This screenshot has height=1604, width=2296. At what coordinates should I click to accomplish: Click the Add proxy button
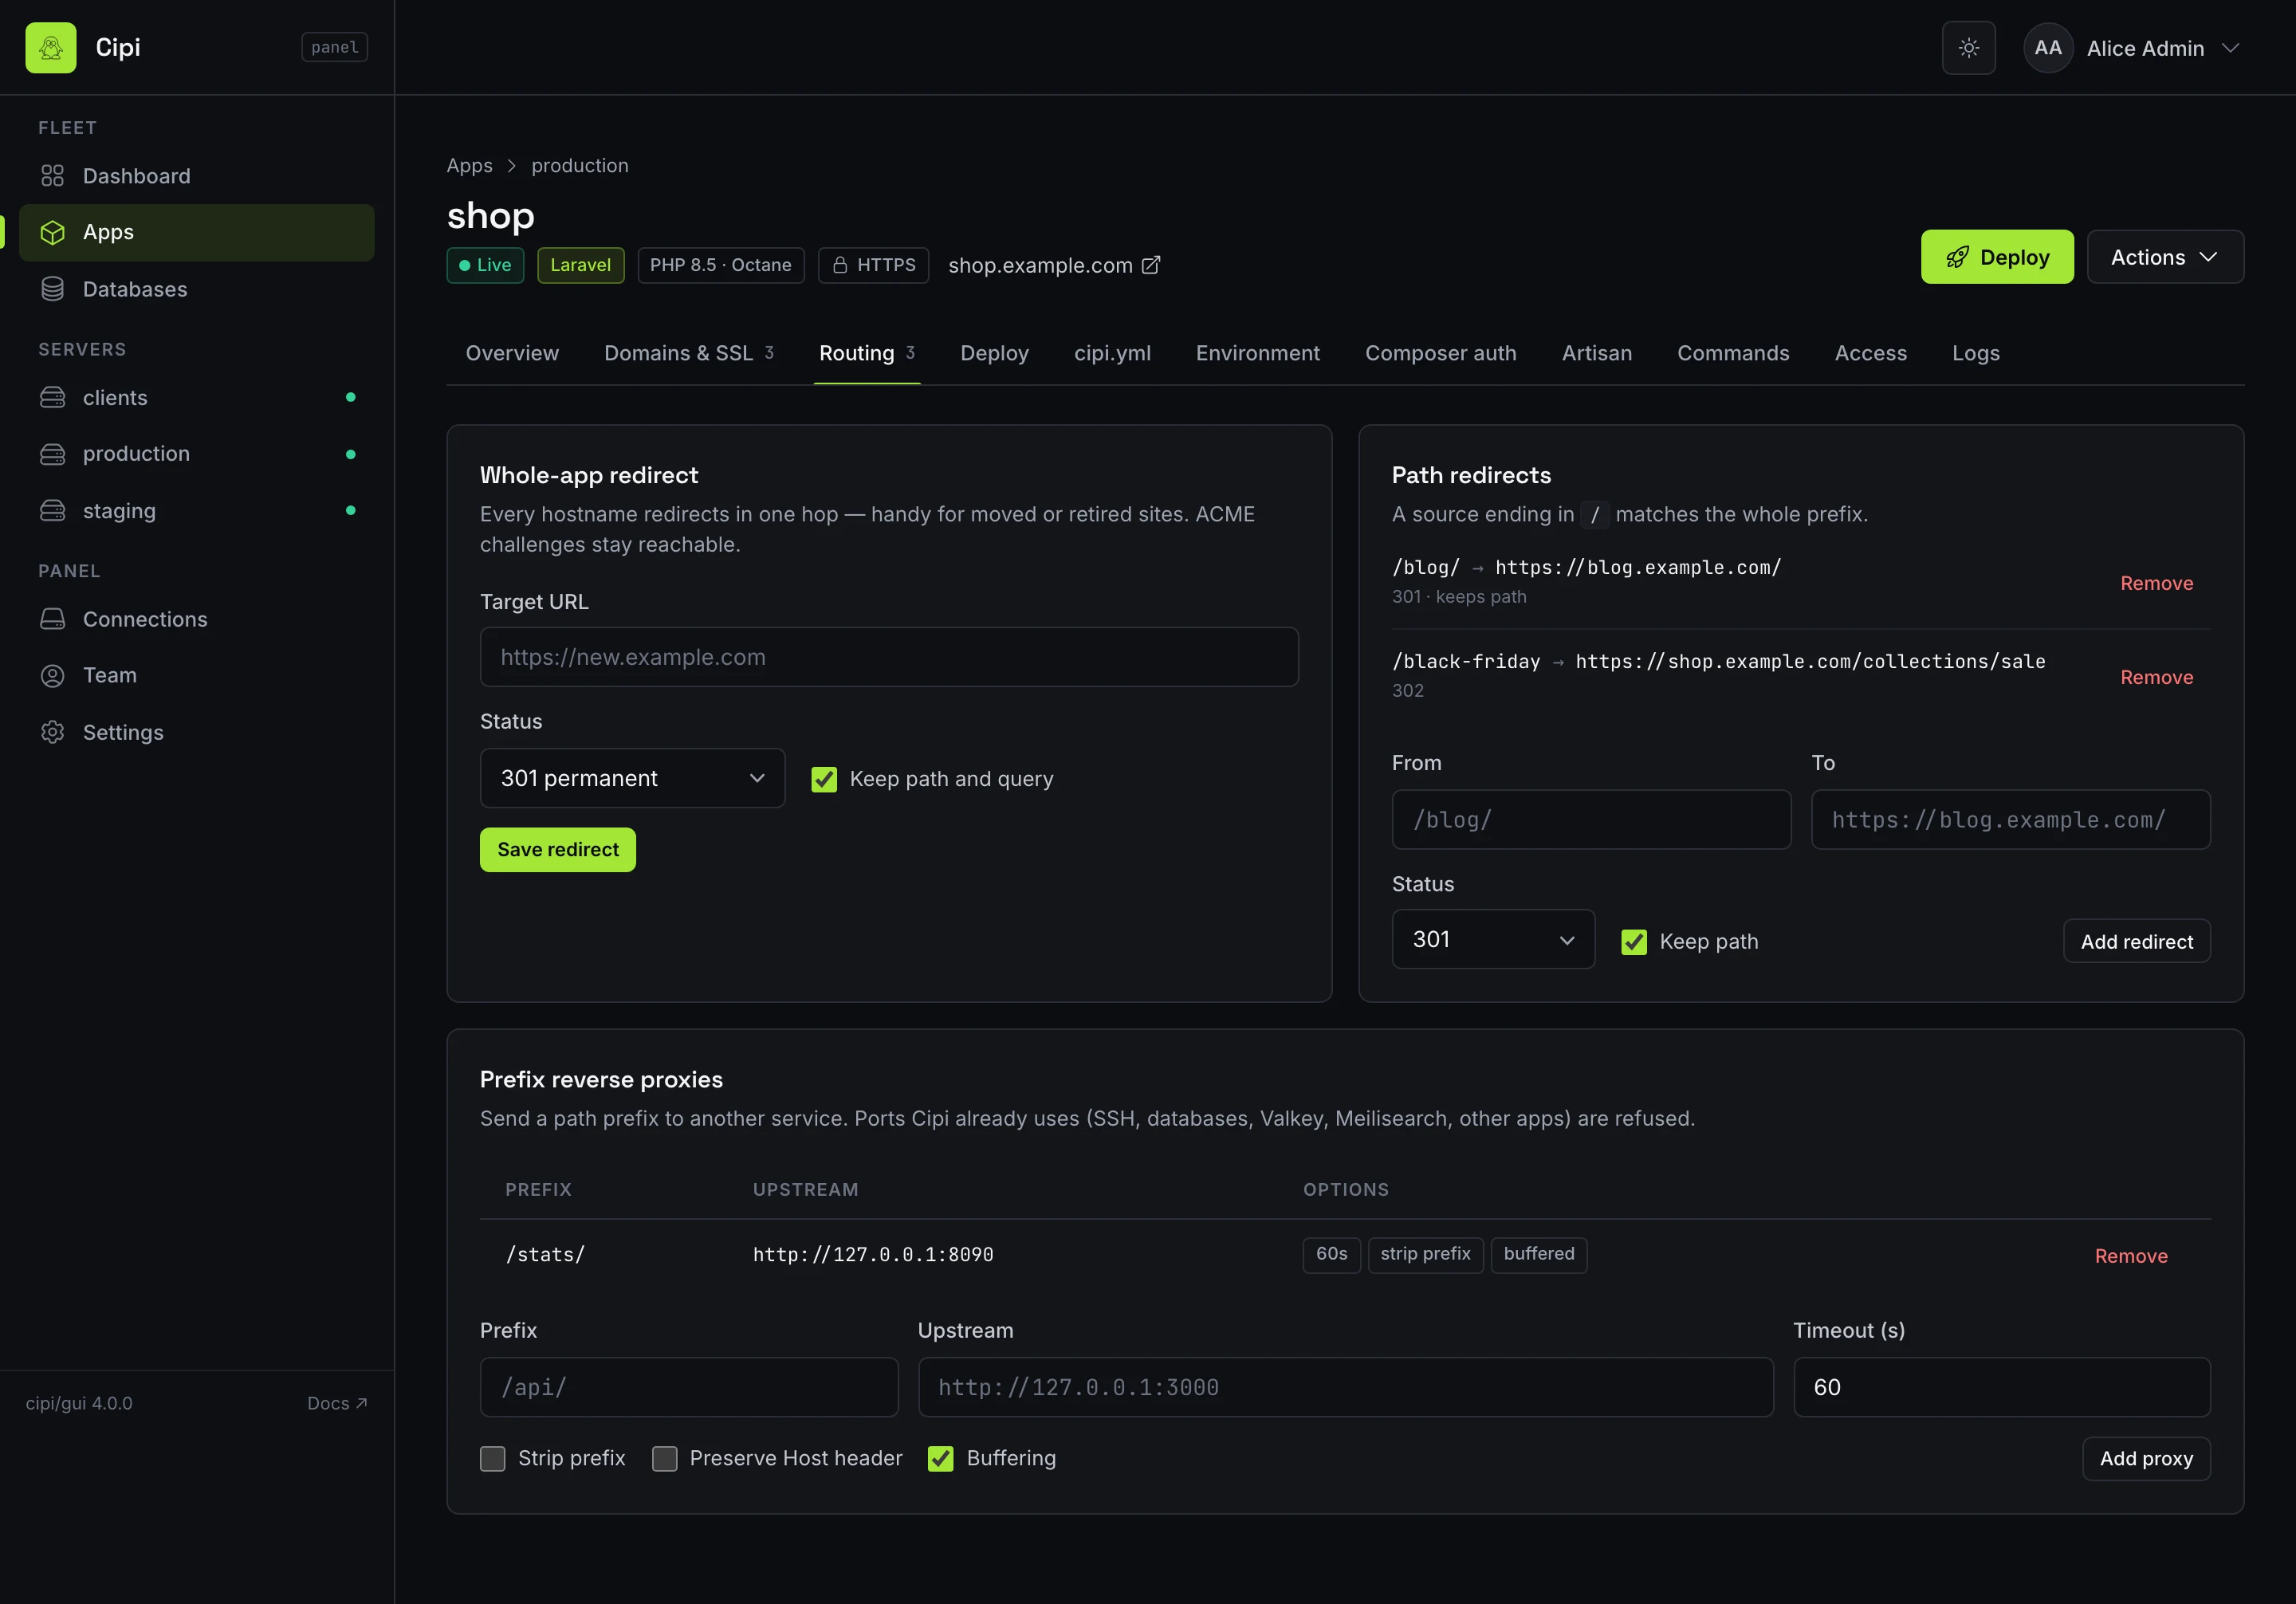tap(2146, 1459)
